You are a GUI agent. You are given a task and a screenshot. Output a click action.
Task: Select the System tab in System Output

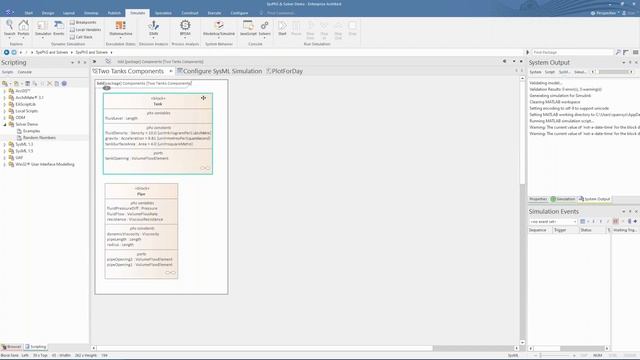pos(535,72)
